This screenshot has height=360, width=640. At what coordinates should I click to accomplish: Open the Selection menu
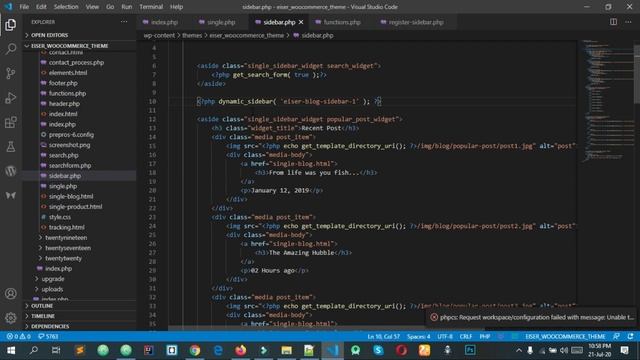pyautogui.click(x=66, y=7)
